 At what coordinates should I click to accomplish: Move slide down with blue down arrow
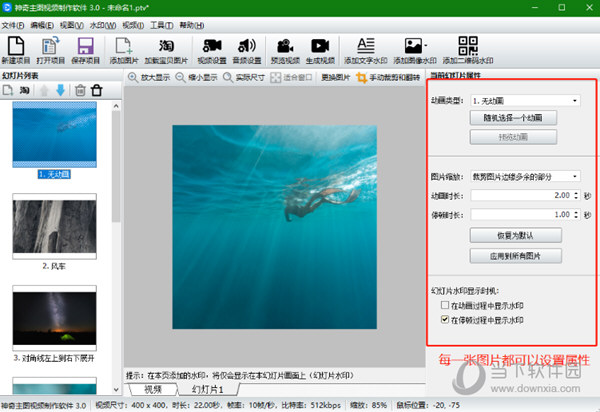point(60,90)
